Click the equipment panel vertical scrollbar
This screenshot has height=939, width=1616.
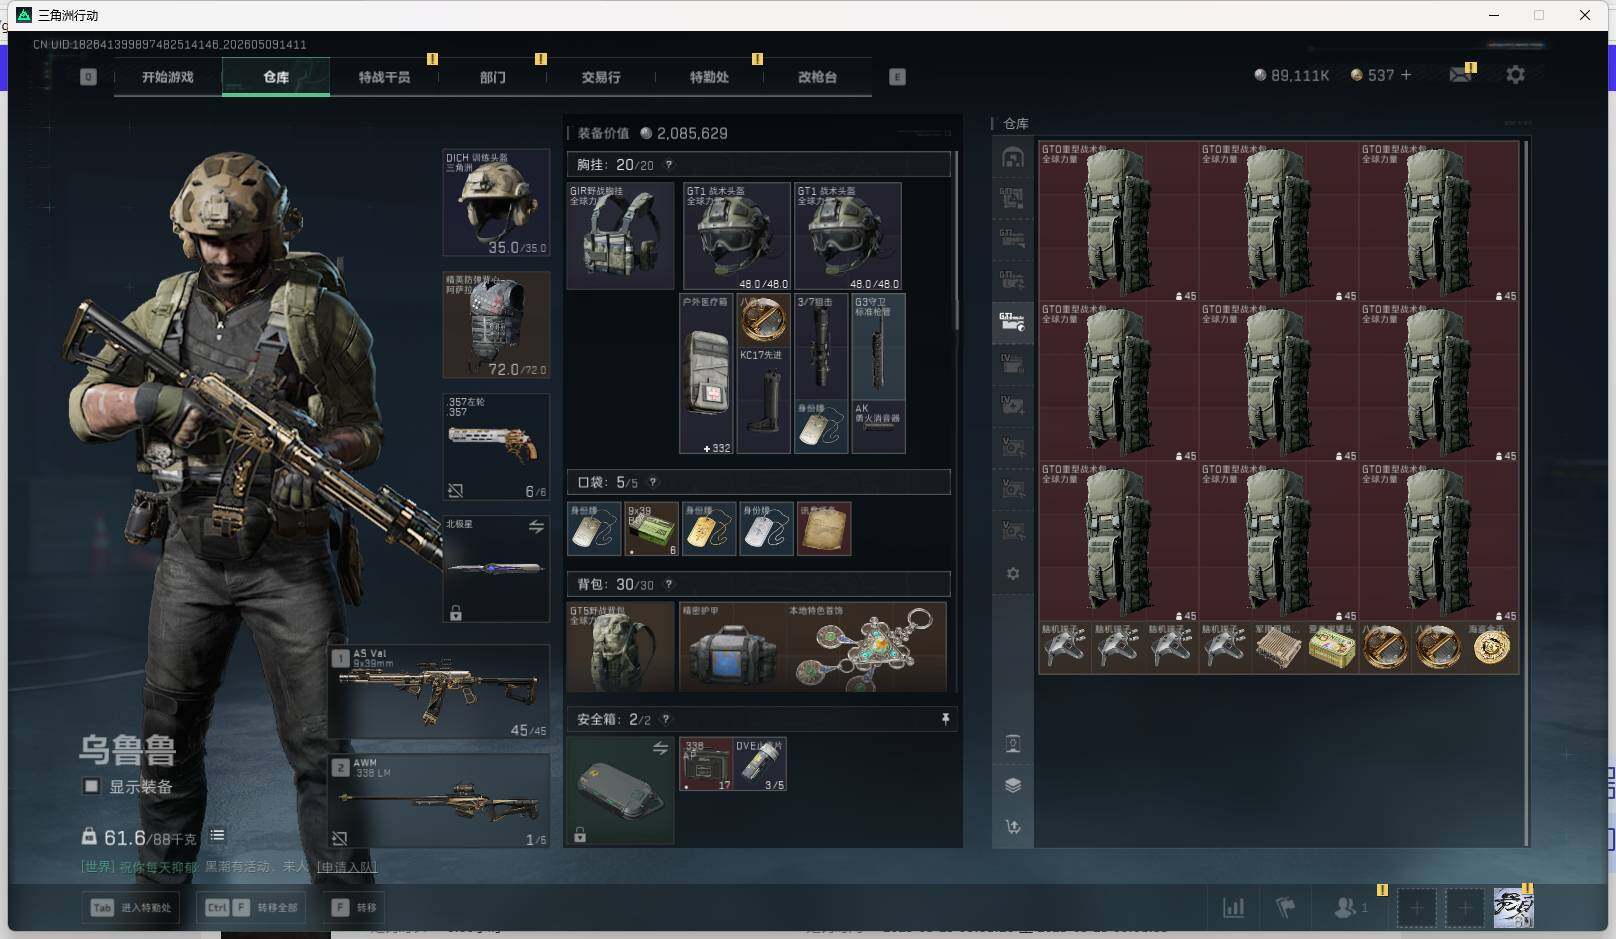click(x=957, y=240)
